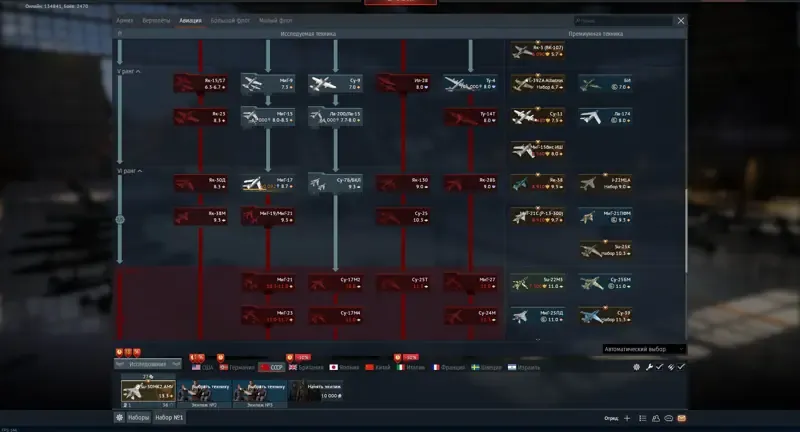Image resolution: width=800 pixels, height=432 pixels.
Task: Select the Як-130 aircraft card
Action: coord(403,183)
